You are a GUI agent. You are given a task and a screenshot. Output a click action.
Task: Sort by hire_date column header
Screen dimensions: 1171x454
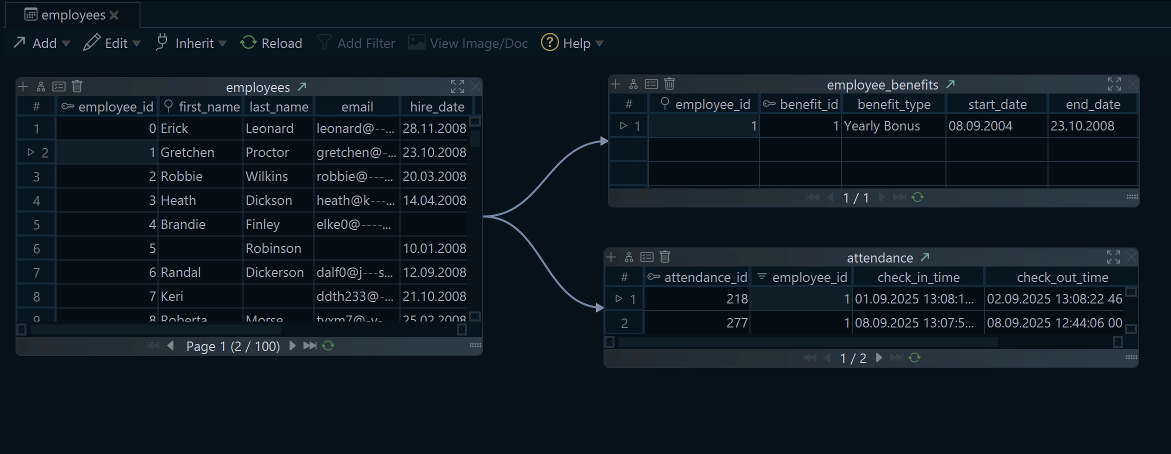(437, 106)
